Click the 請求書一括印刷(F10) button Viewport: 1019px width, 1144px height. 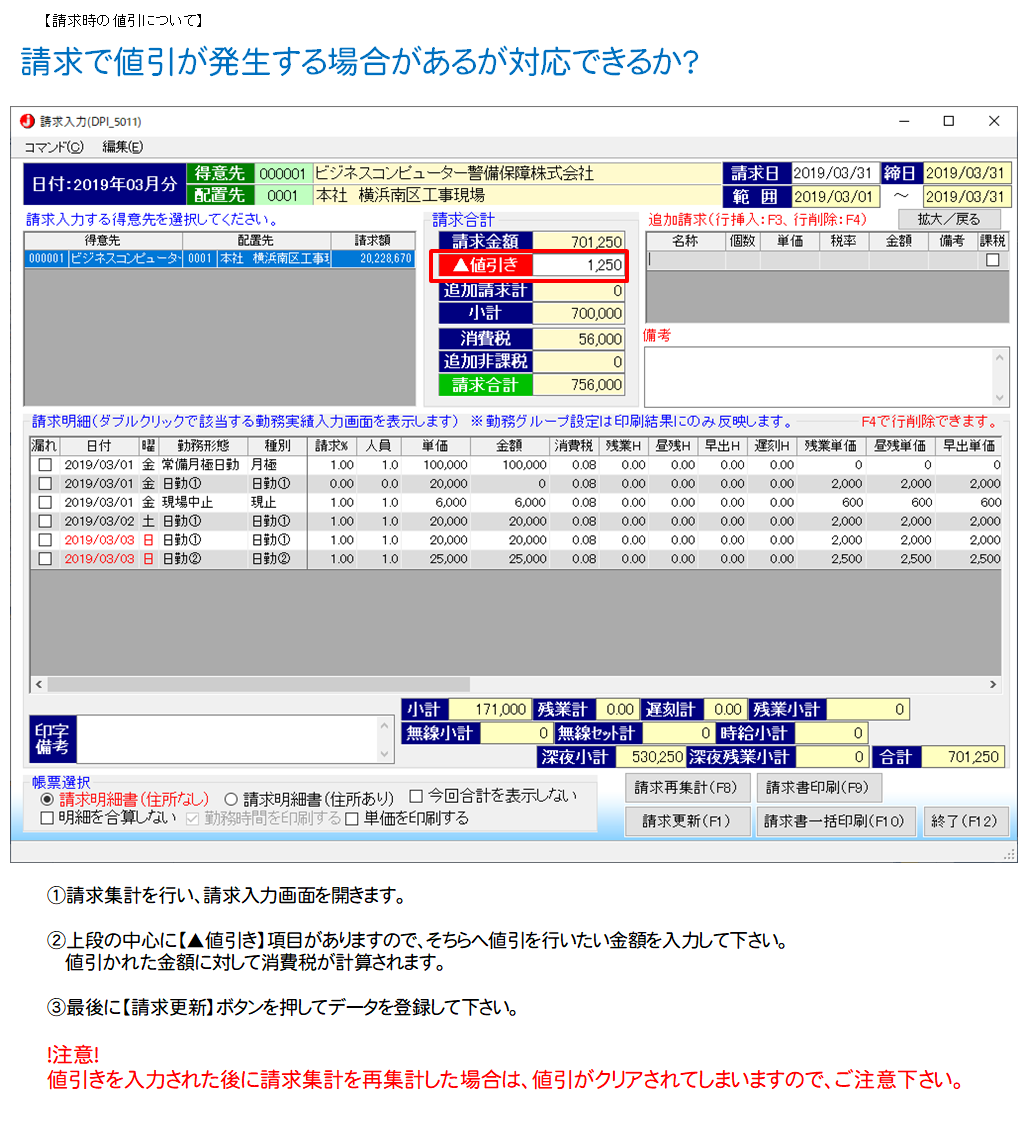[x=834, y=822]
